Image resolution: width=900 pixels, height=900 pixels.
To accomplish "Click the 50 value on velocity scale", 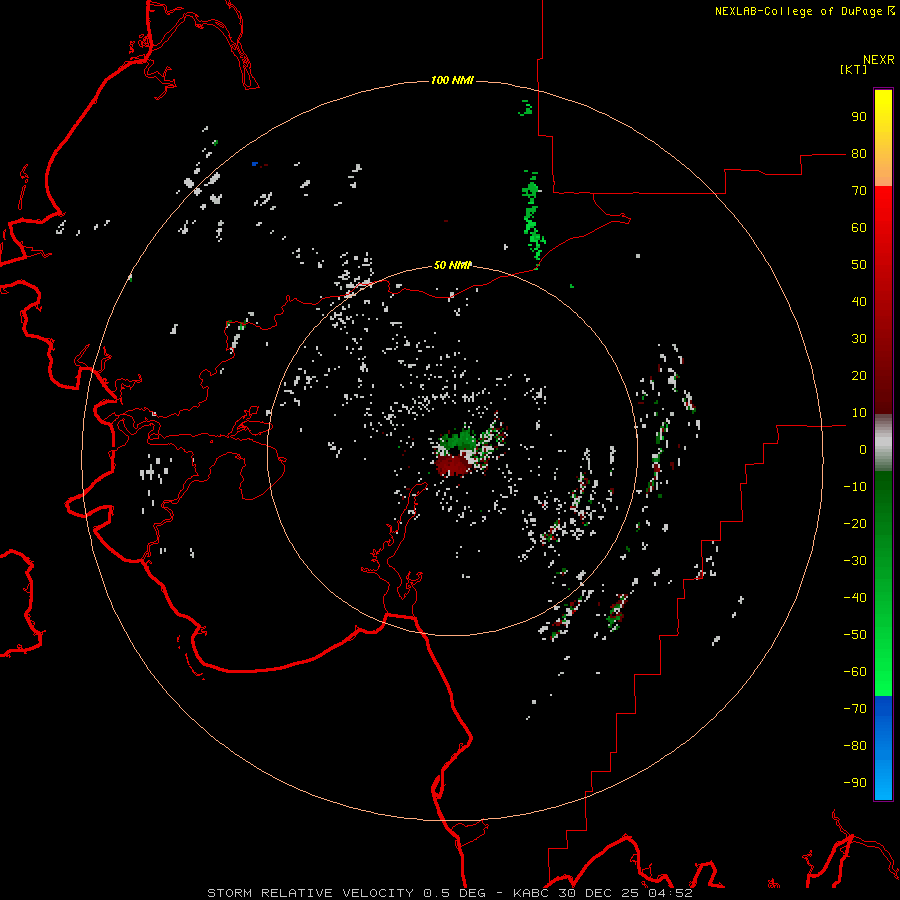I will [x=859, y=265].
